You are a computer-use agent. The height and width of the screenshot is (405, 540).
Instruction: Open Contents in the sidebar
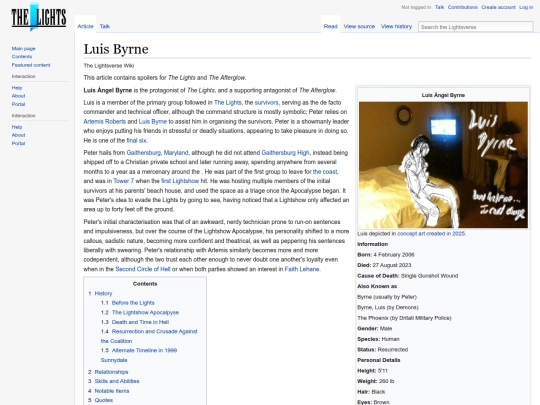point(22,56)
